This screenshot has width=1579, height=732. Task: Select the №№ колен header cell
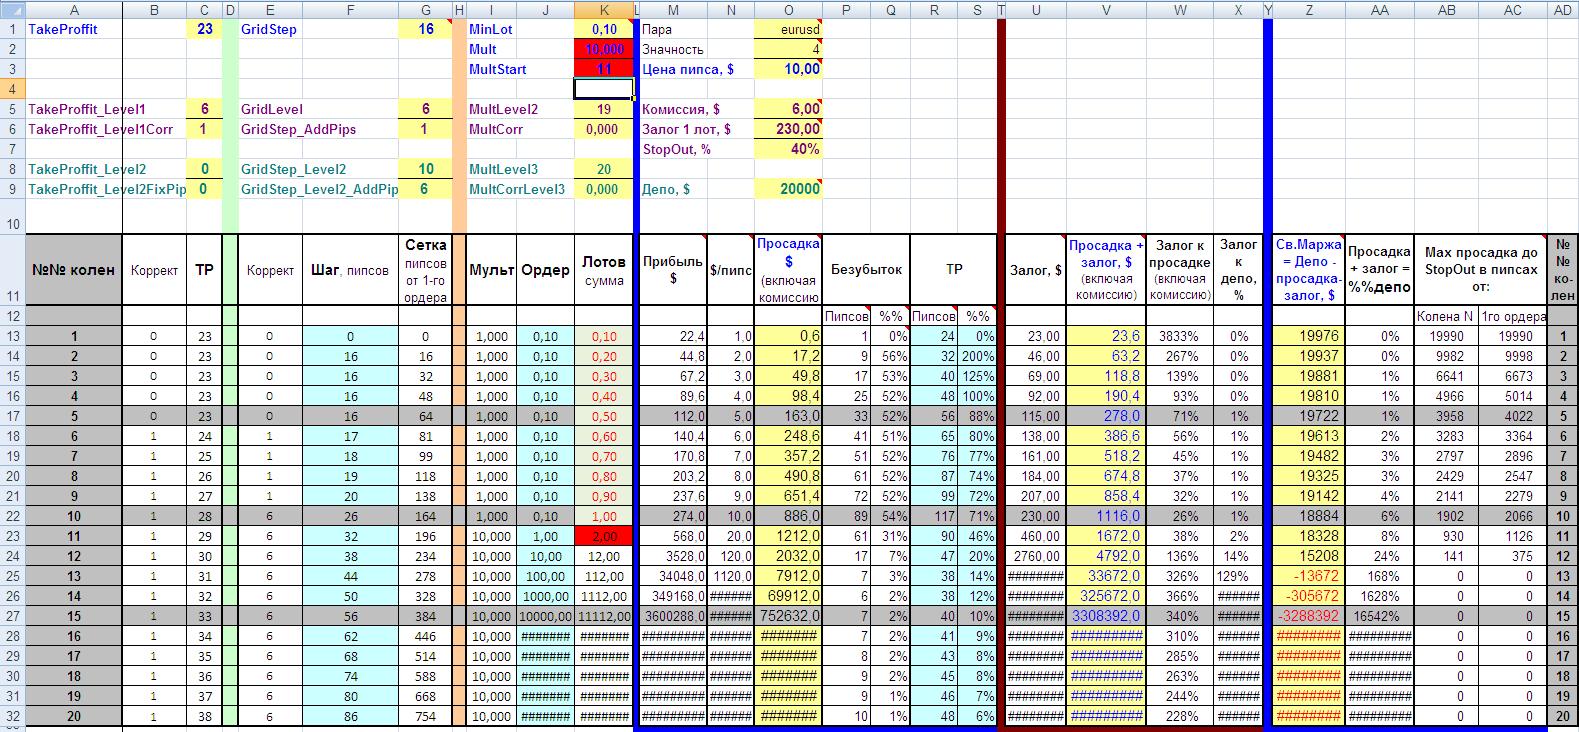coord(74,270)
